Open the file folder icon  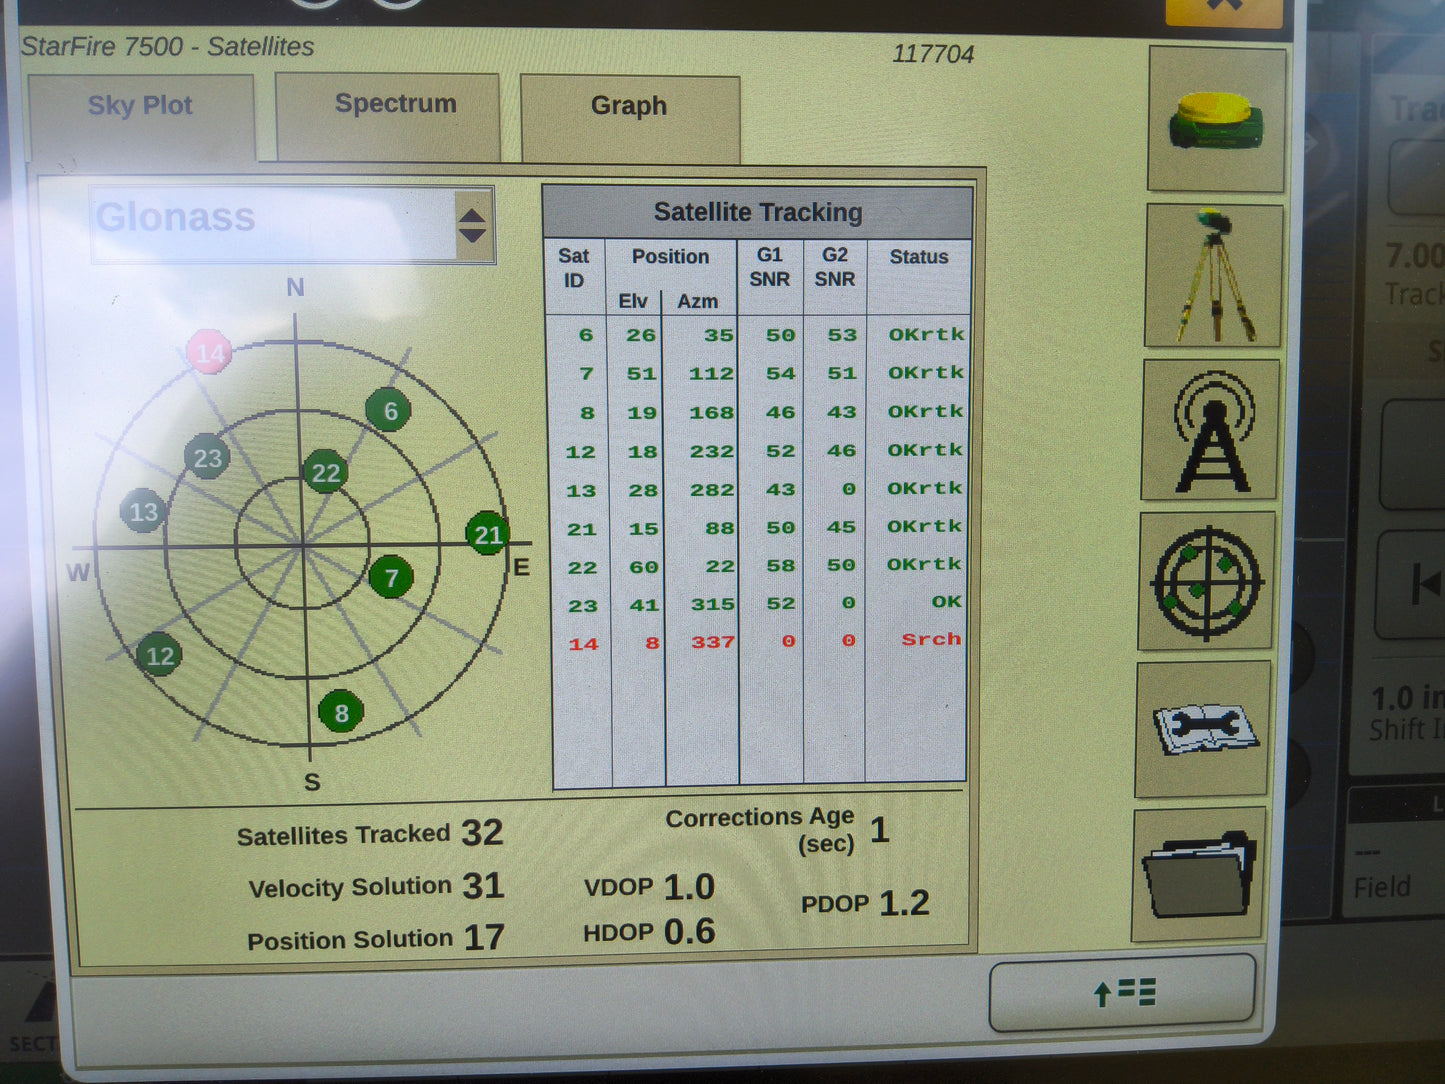(x=1199, y=875)
